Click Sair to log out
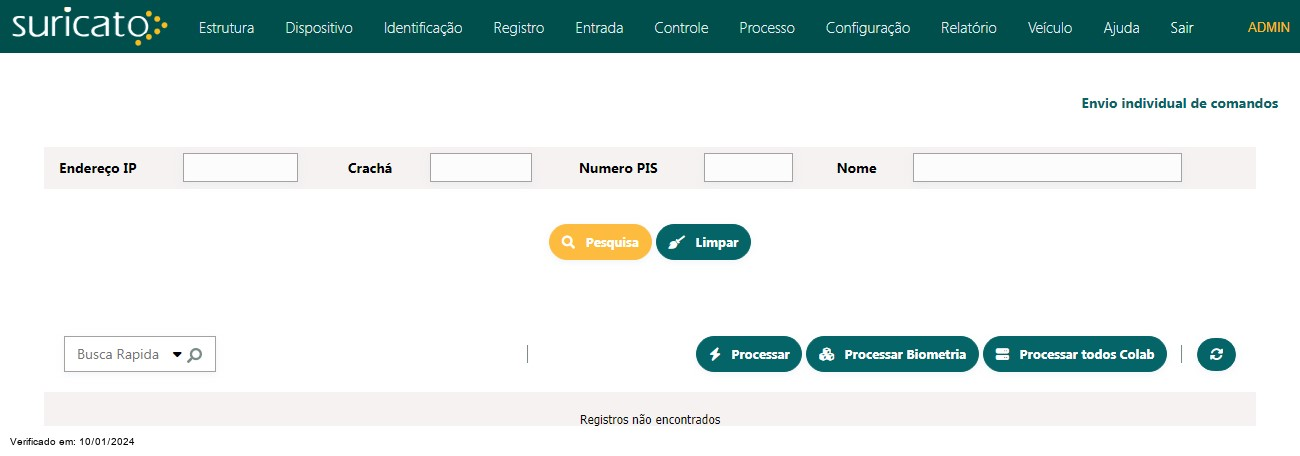 [1182, 28]
